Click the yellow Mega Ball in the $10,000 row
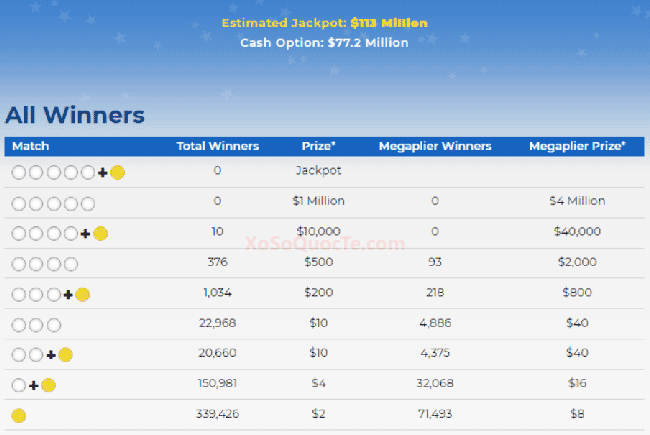The image size is (650, 435). point(100,234)
